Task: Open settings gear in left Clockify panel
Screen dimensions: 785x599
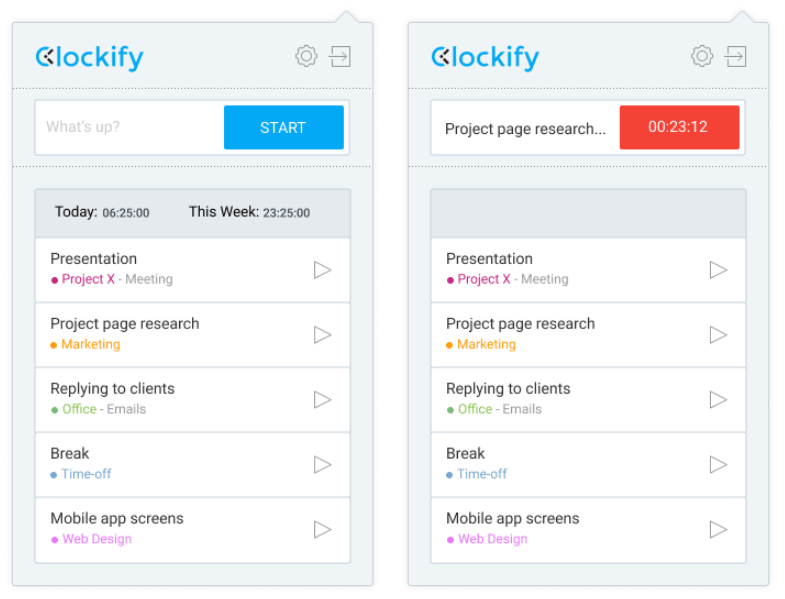Action: click(x=306, y=56)
